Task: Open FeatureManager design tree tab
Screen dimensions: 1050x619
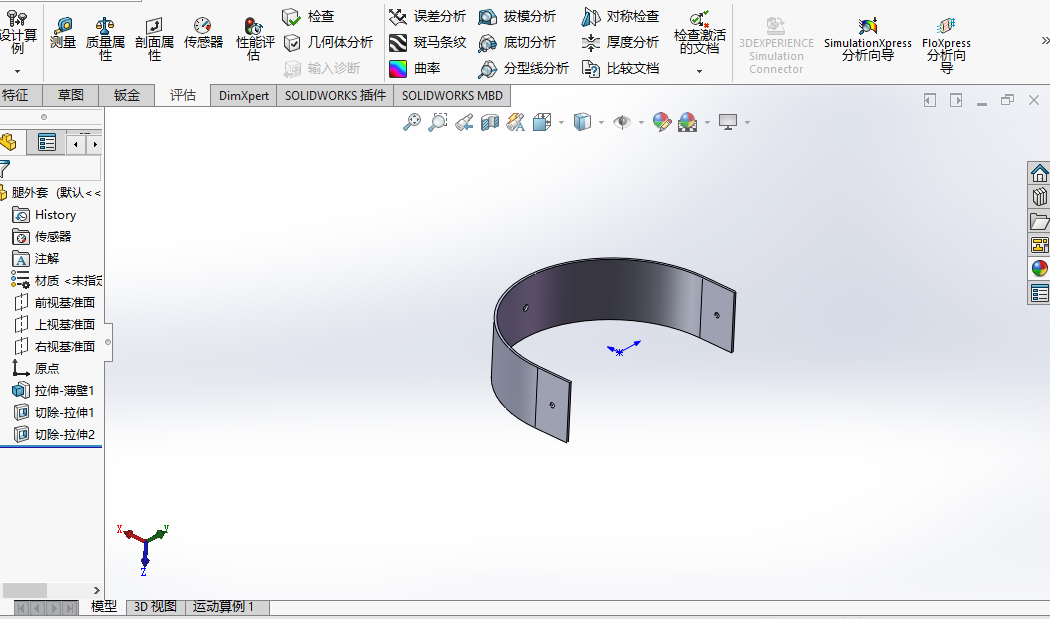Action: (9, 142)
